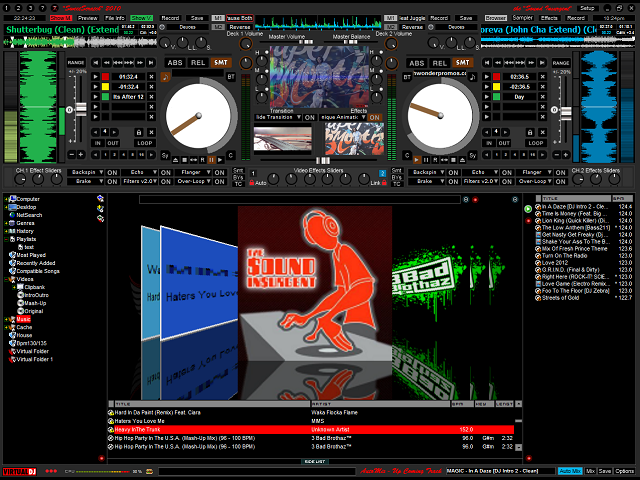The width and height of the screenshot is (640, 480).
Task: Select the ABS mode on left deck
Action: tap(174, 62)
